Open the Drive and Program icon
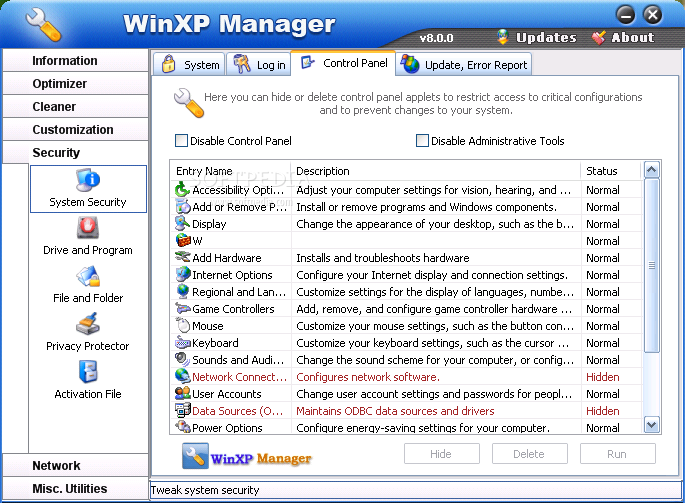 (x=88, y=228)
